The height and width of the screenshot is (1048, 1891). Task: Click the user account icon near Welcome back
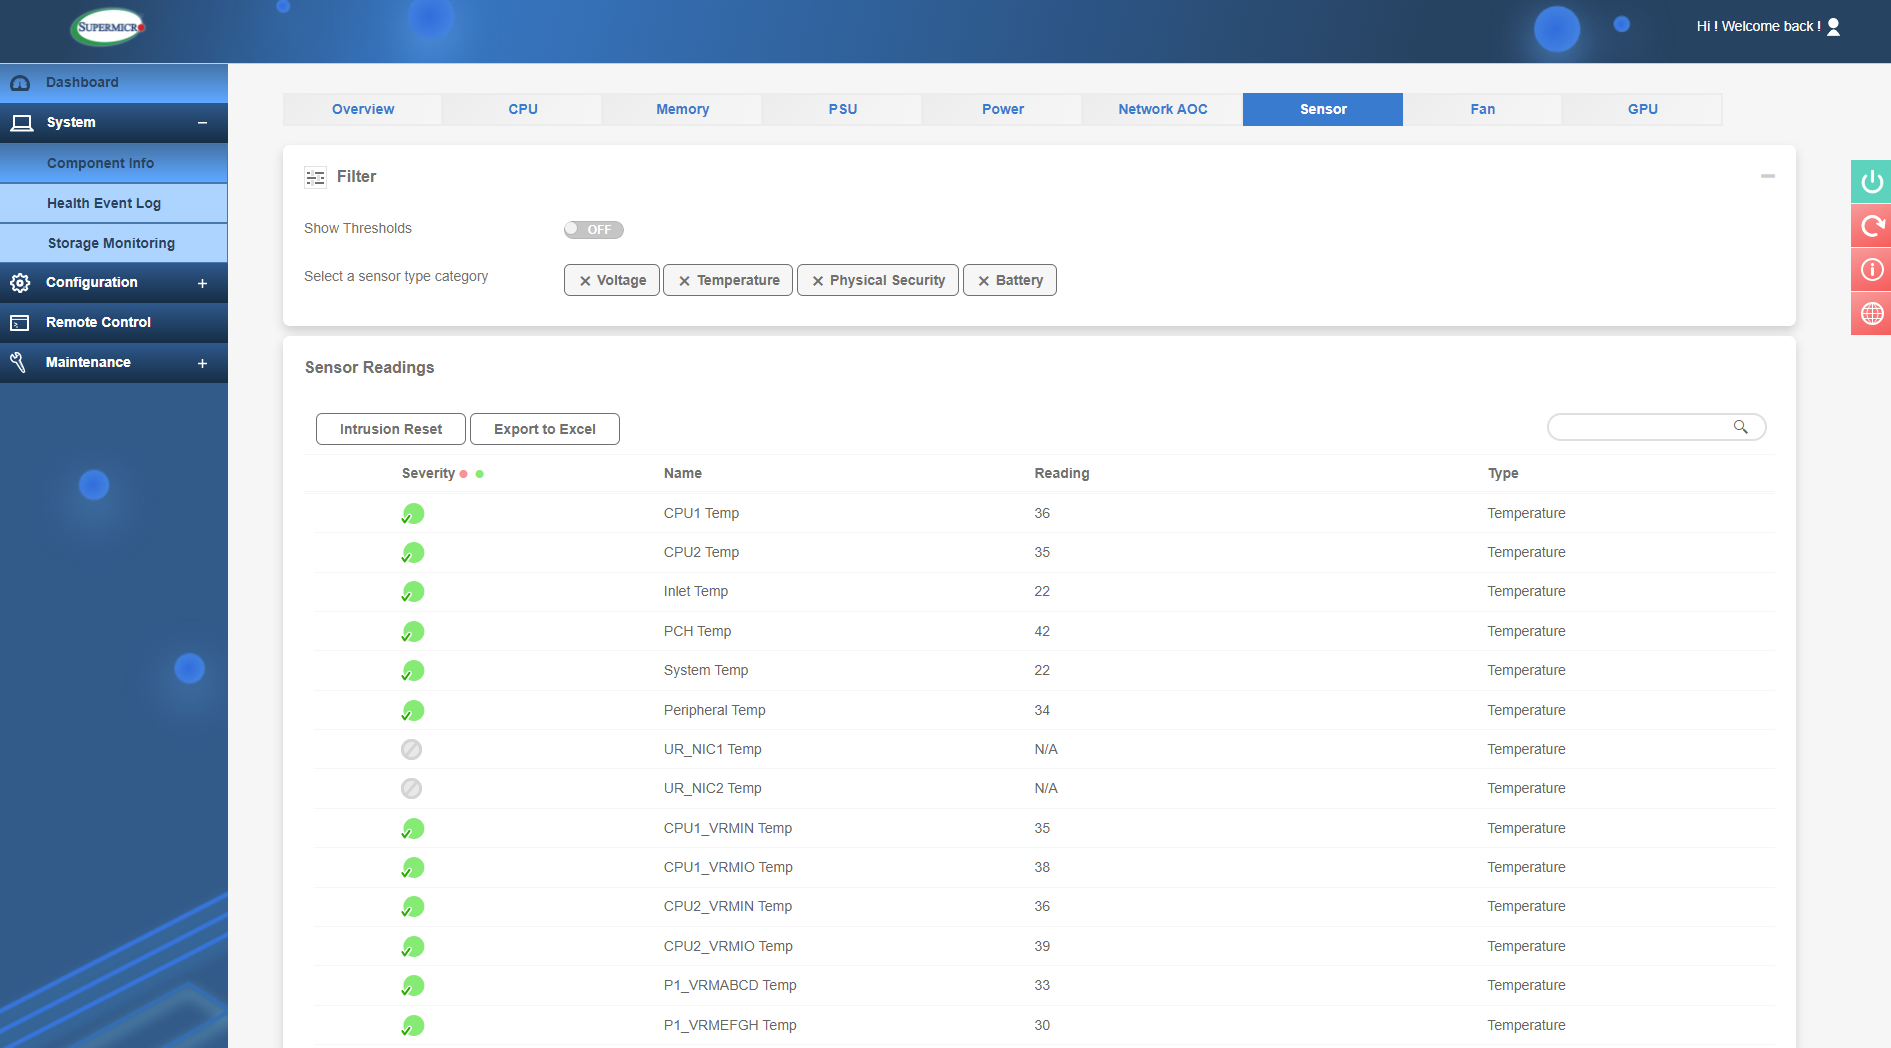tap(1833, 26)
